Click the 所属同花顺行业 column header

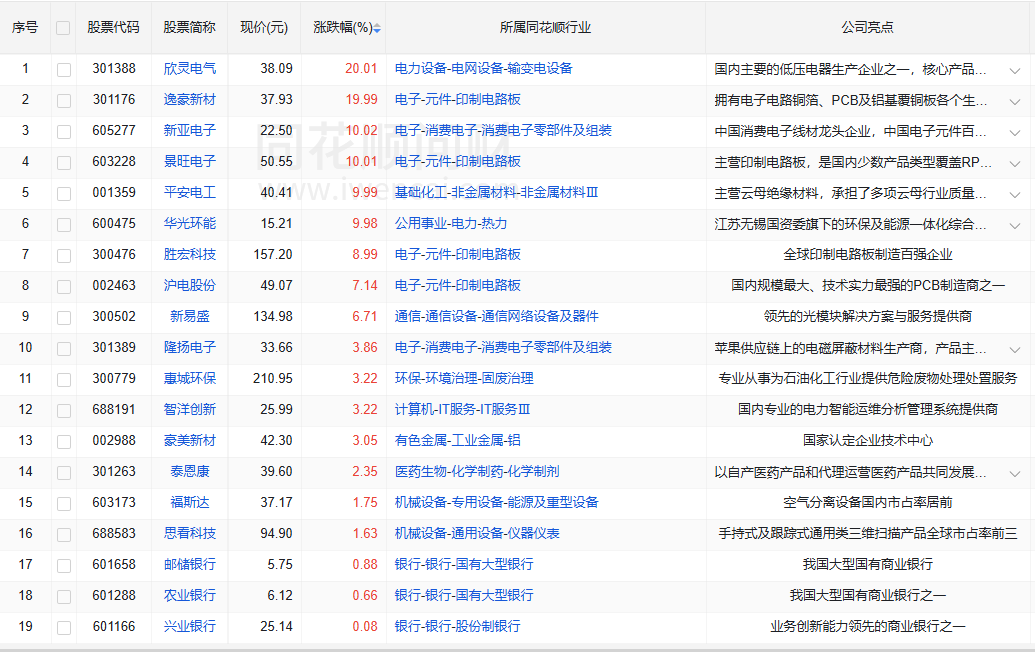click(545, 27)
